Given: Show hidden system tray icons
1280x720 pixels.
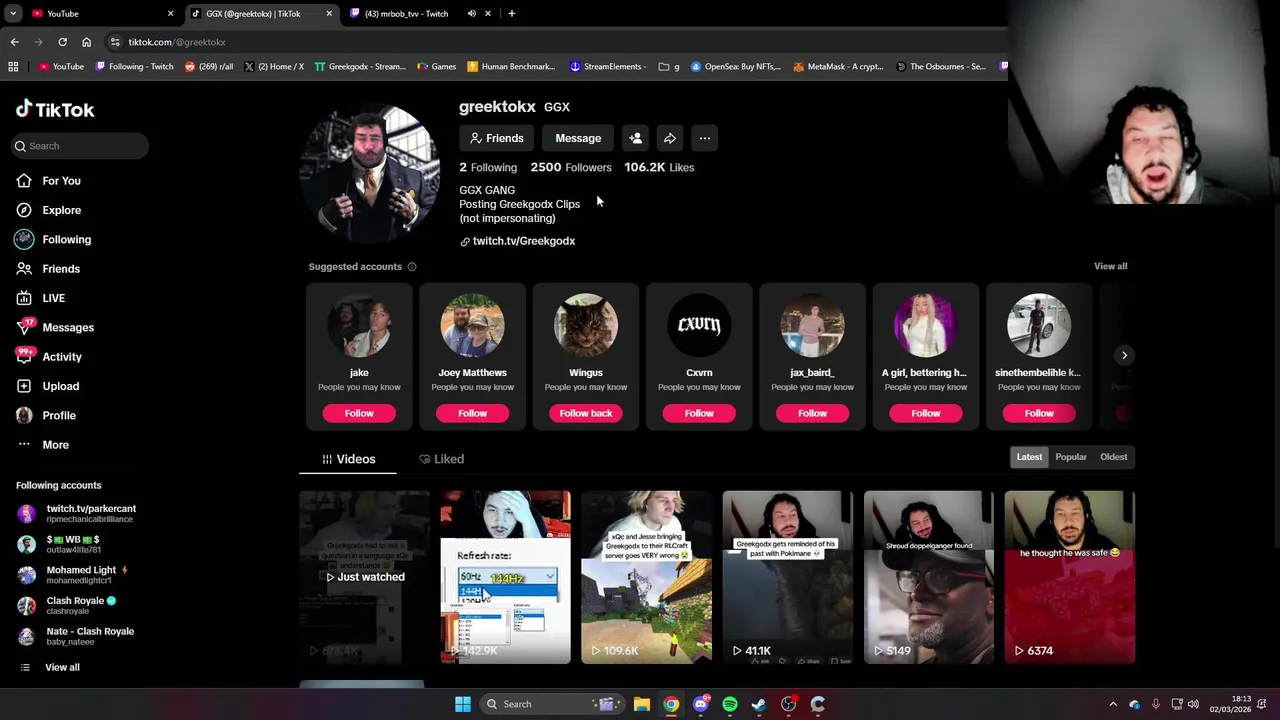Looking at the screenshot, I should pyautogui.click(x=1112, y=704).
